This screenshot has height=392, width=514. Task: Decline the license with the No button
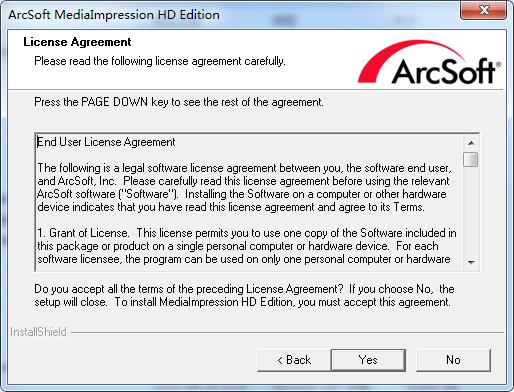[x=453, y=360]
